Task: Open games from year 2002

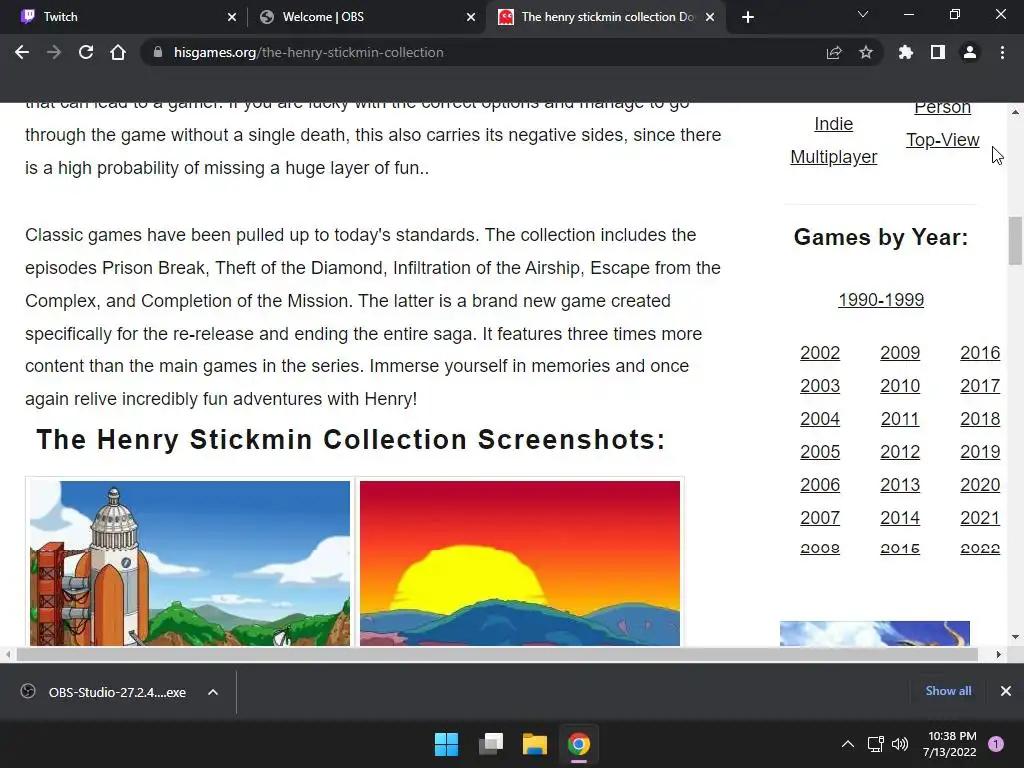Action: (x=820, y=353)
